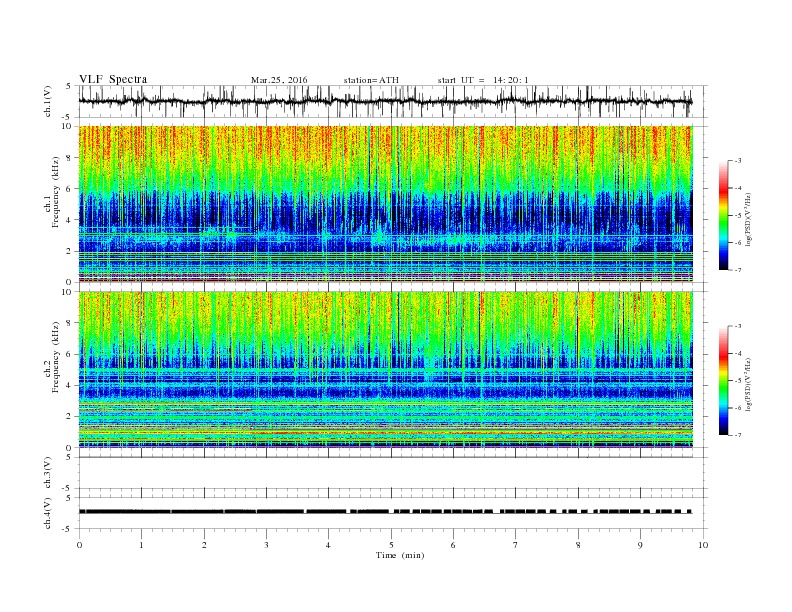
Task: Click the ch.1(V) axis "5" tick label
Action: point(69,86)
